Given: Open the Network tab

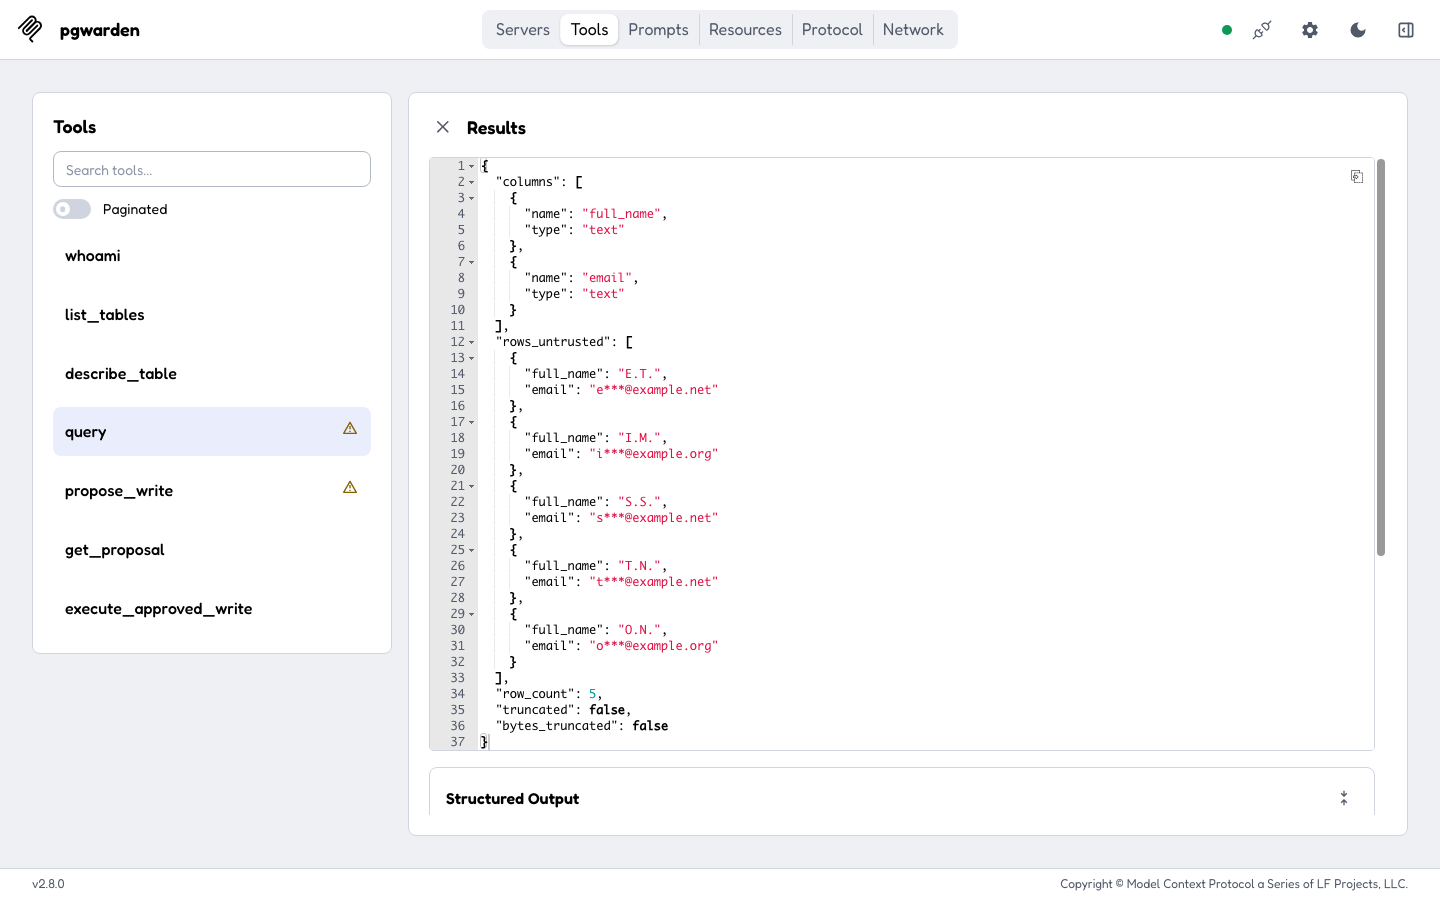Looking at the screenshot, I should [x=913, y=30].
